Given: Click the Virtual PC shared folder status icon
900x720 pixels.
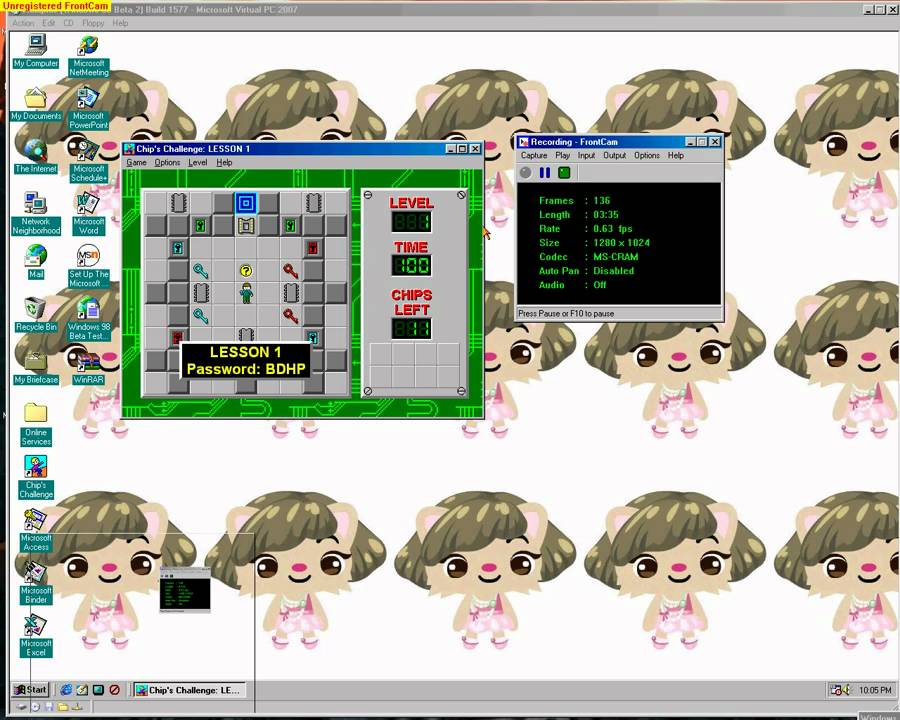Looking at the screenshot, I should (x=63, y=707).
